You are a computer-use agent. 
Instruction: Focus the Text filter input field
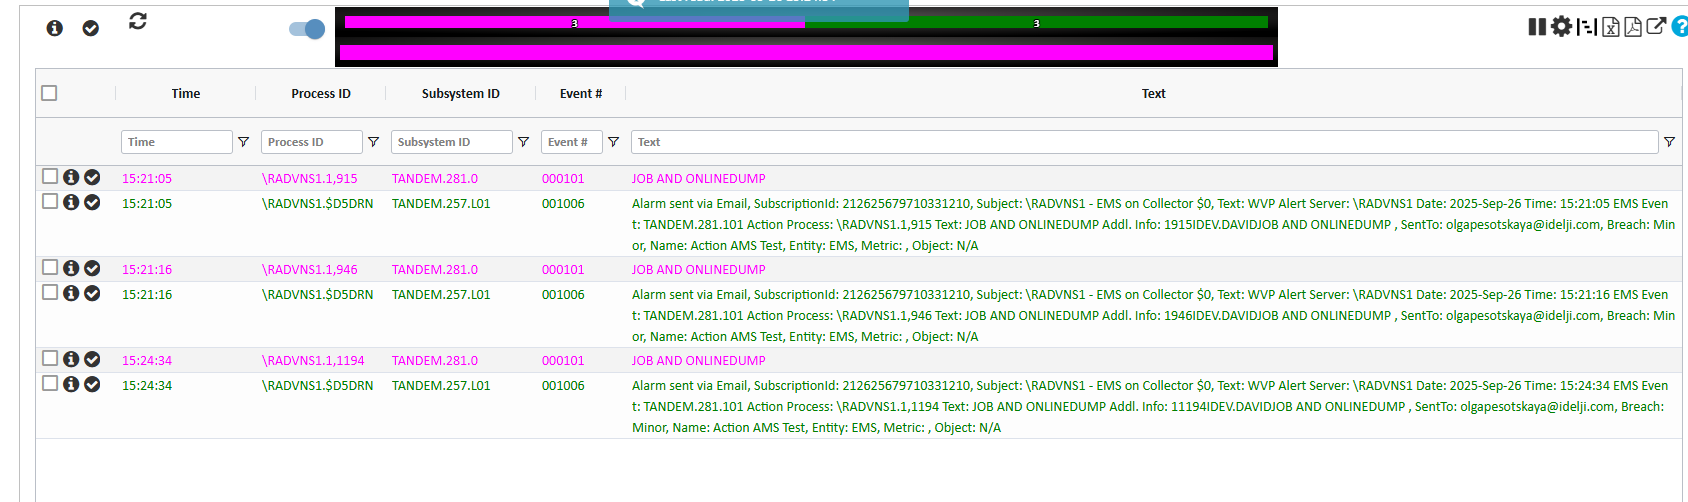1144,142
